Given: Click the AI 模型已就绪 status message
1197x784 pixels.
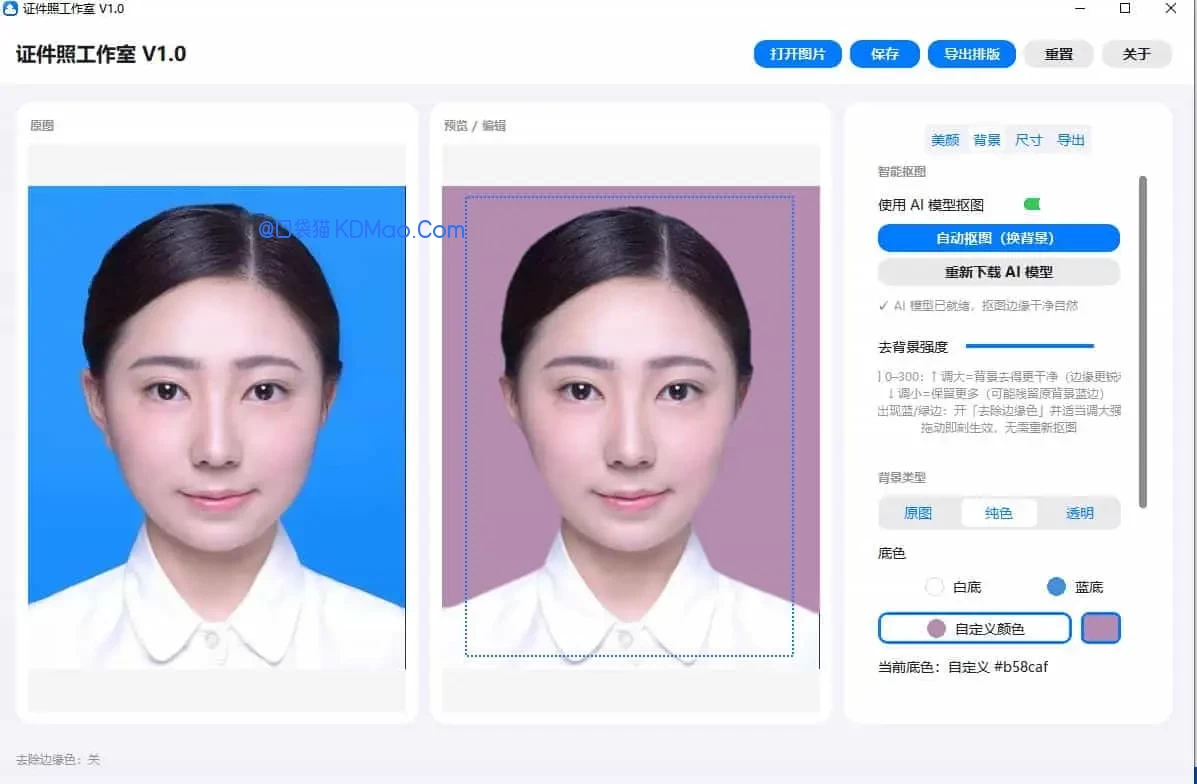Looking at the screenshot, I should pos(979,305).
